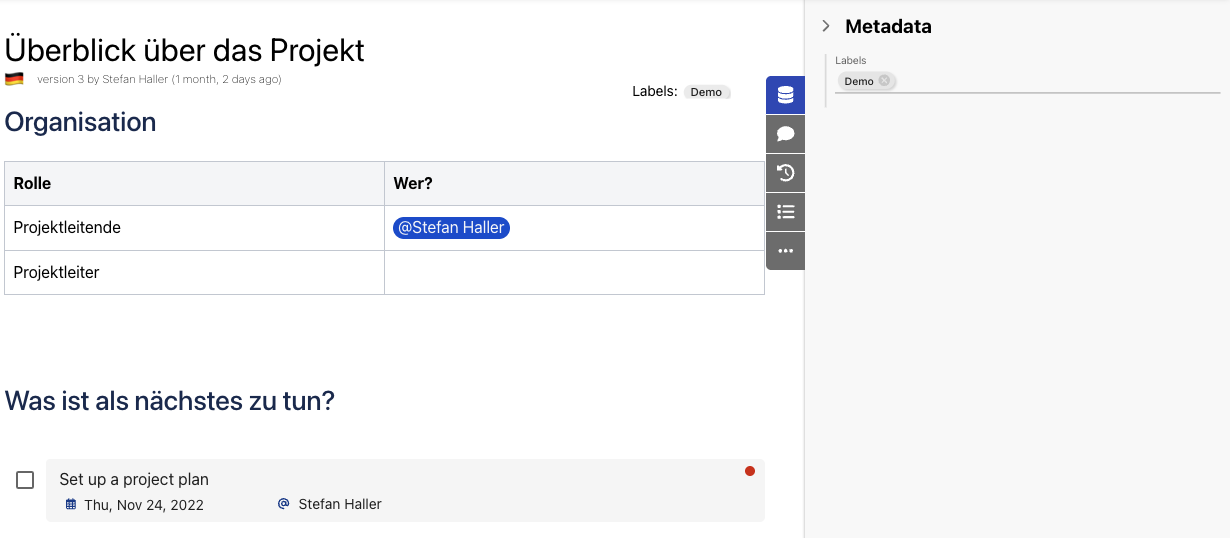
Task: Click the three-dot more options icon
Action: coord(785,251)
